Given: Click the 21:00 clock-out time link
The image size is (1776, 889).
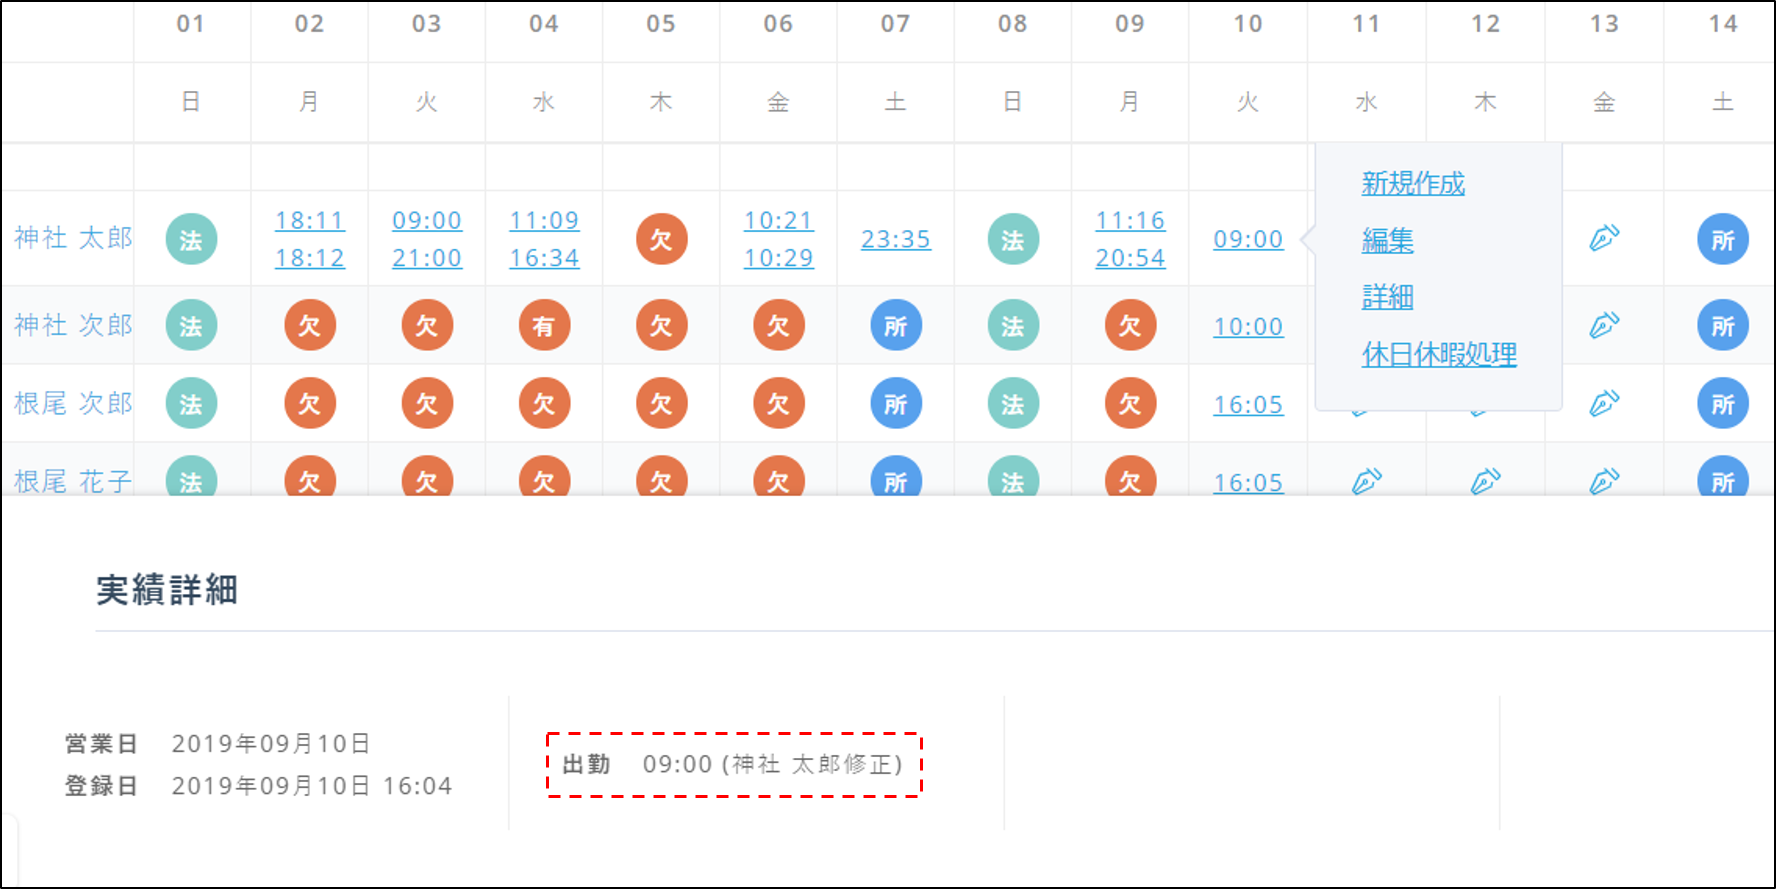Looking at the screenshot, I should 427,258.
